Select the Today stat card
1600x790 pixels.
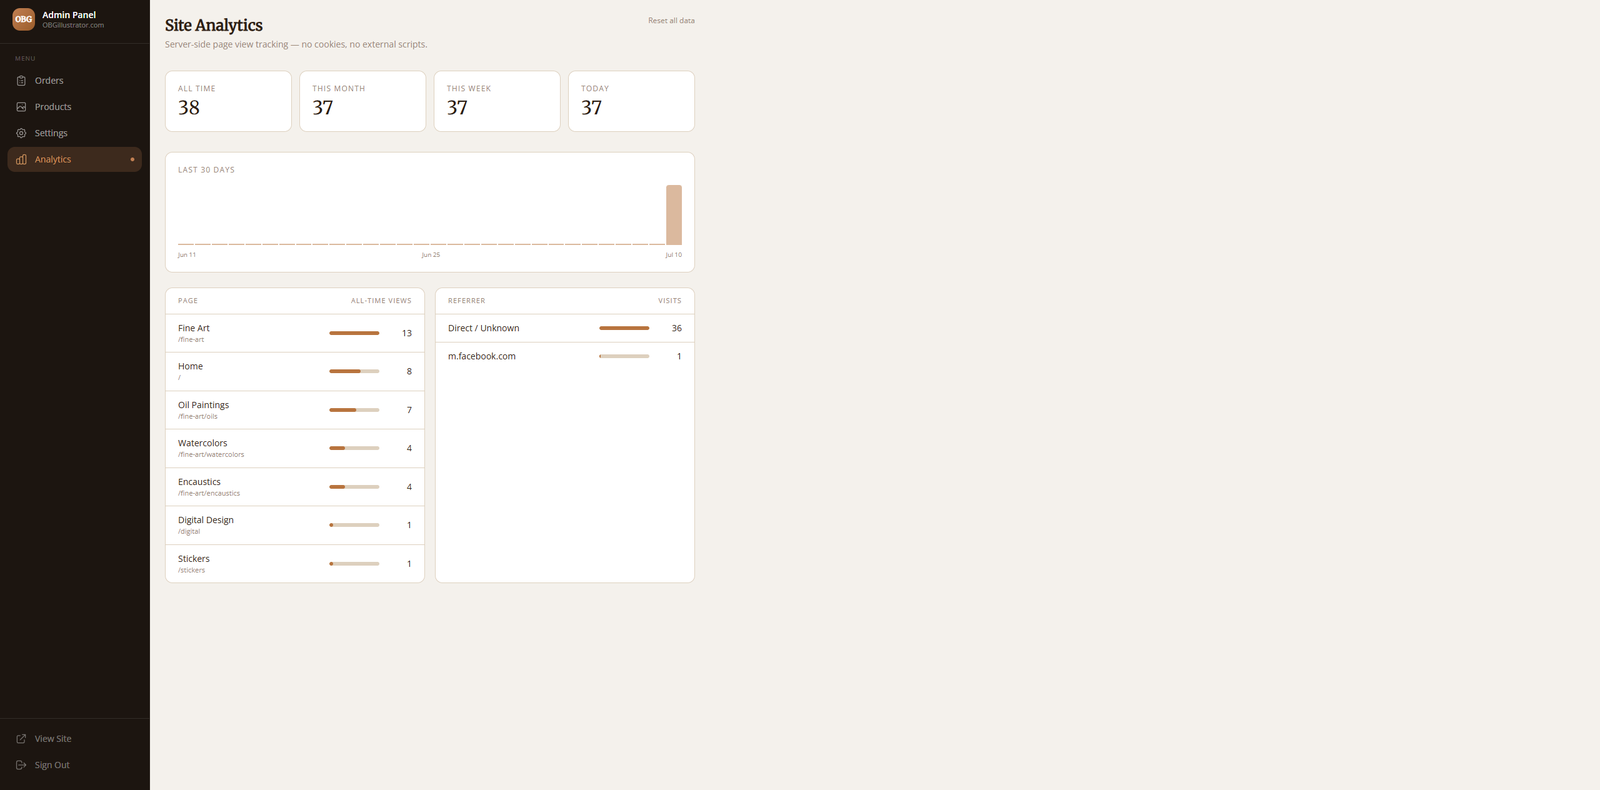631,101
